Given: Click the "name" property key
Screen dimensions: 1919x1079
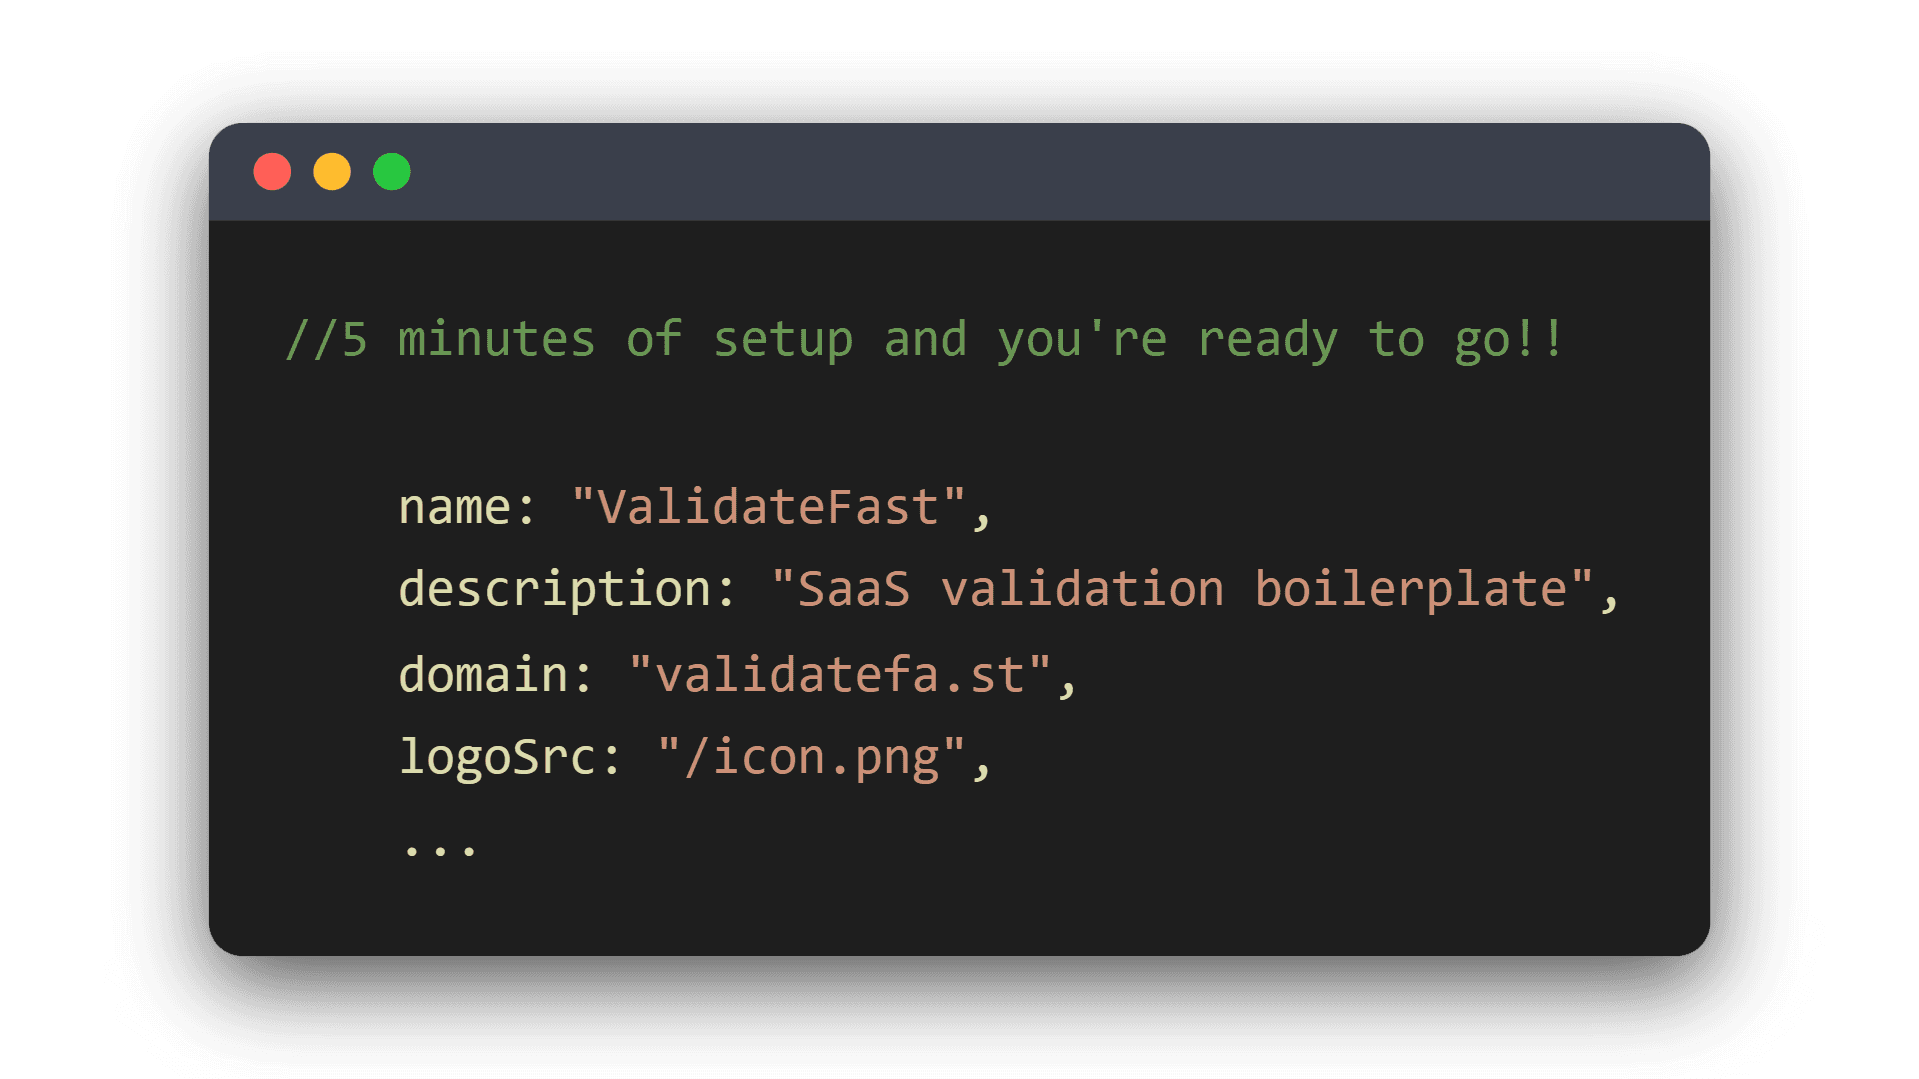Looking at the screenshot, I should click(x=455, y=507).
